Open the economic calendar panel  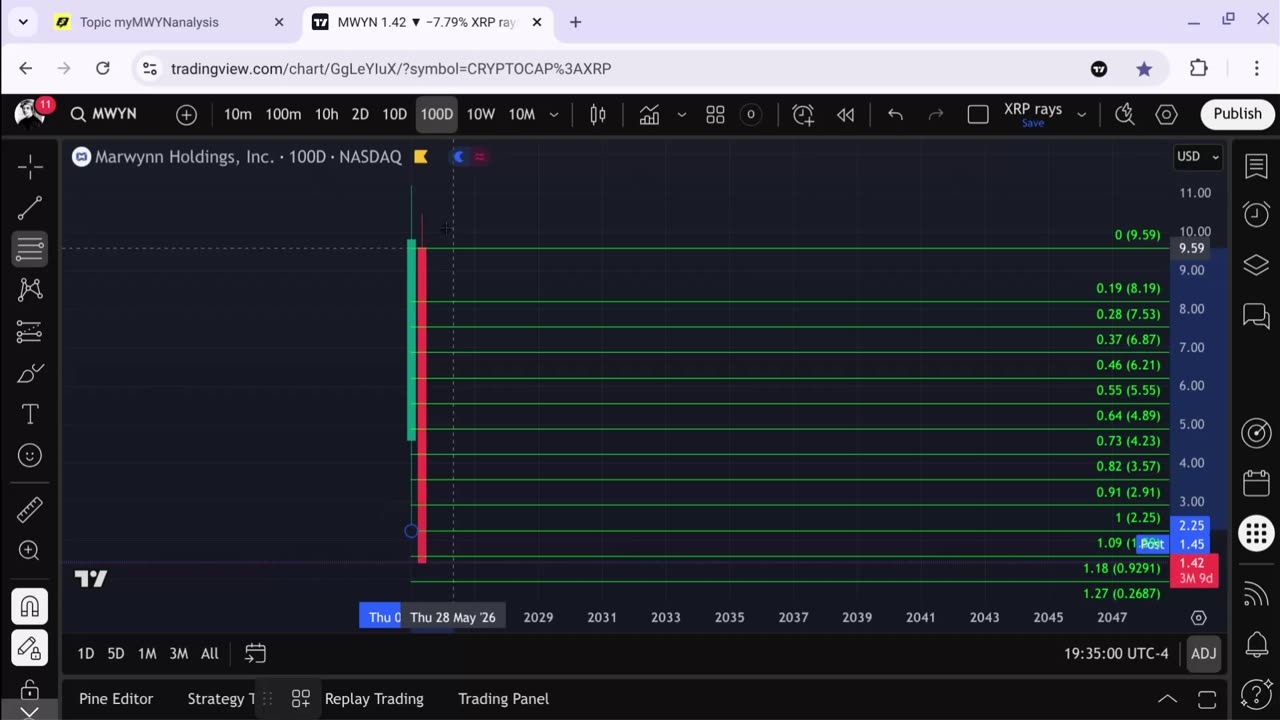click(x=1256, y=484)
